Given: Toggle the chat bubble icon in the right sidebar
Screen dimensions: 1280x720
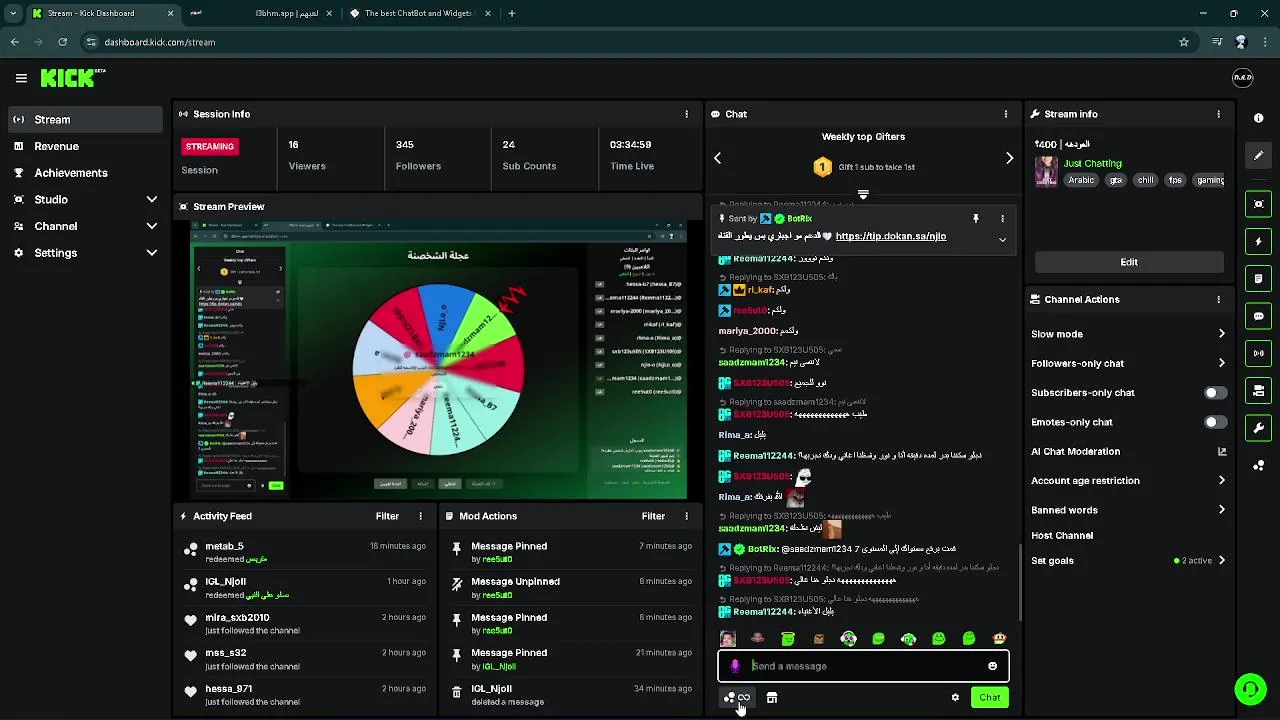Looking at the screenshot, I should click(1258, 316).
